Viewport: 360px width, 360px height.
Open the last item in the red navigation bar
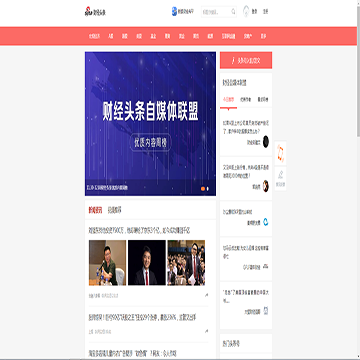point(264,36)
